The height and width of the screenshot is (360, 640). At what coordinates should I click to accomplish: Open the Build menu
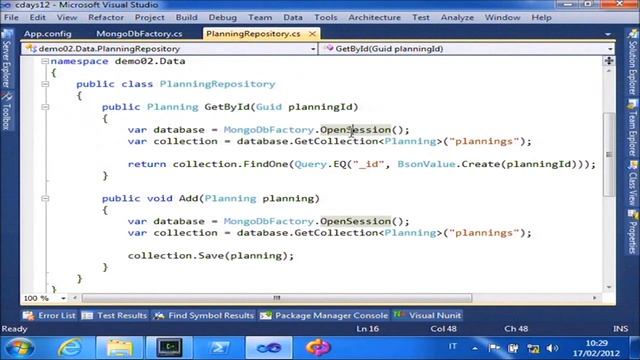[x=187, y=18]
